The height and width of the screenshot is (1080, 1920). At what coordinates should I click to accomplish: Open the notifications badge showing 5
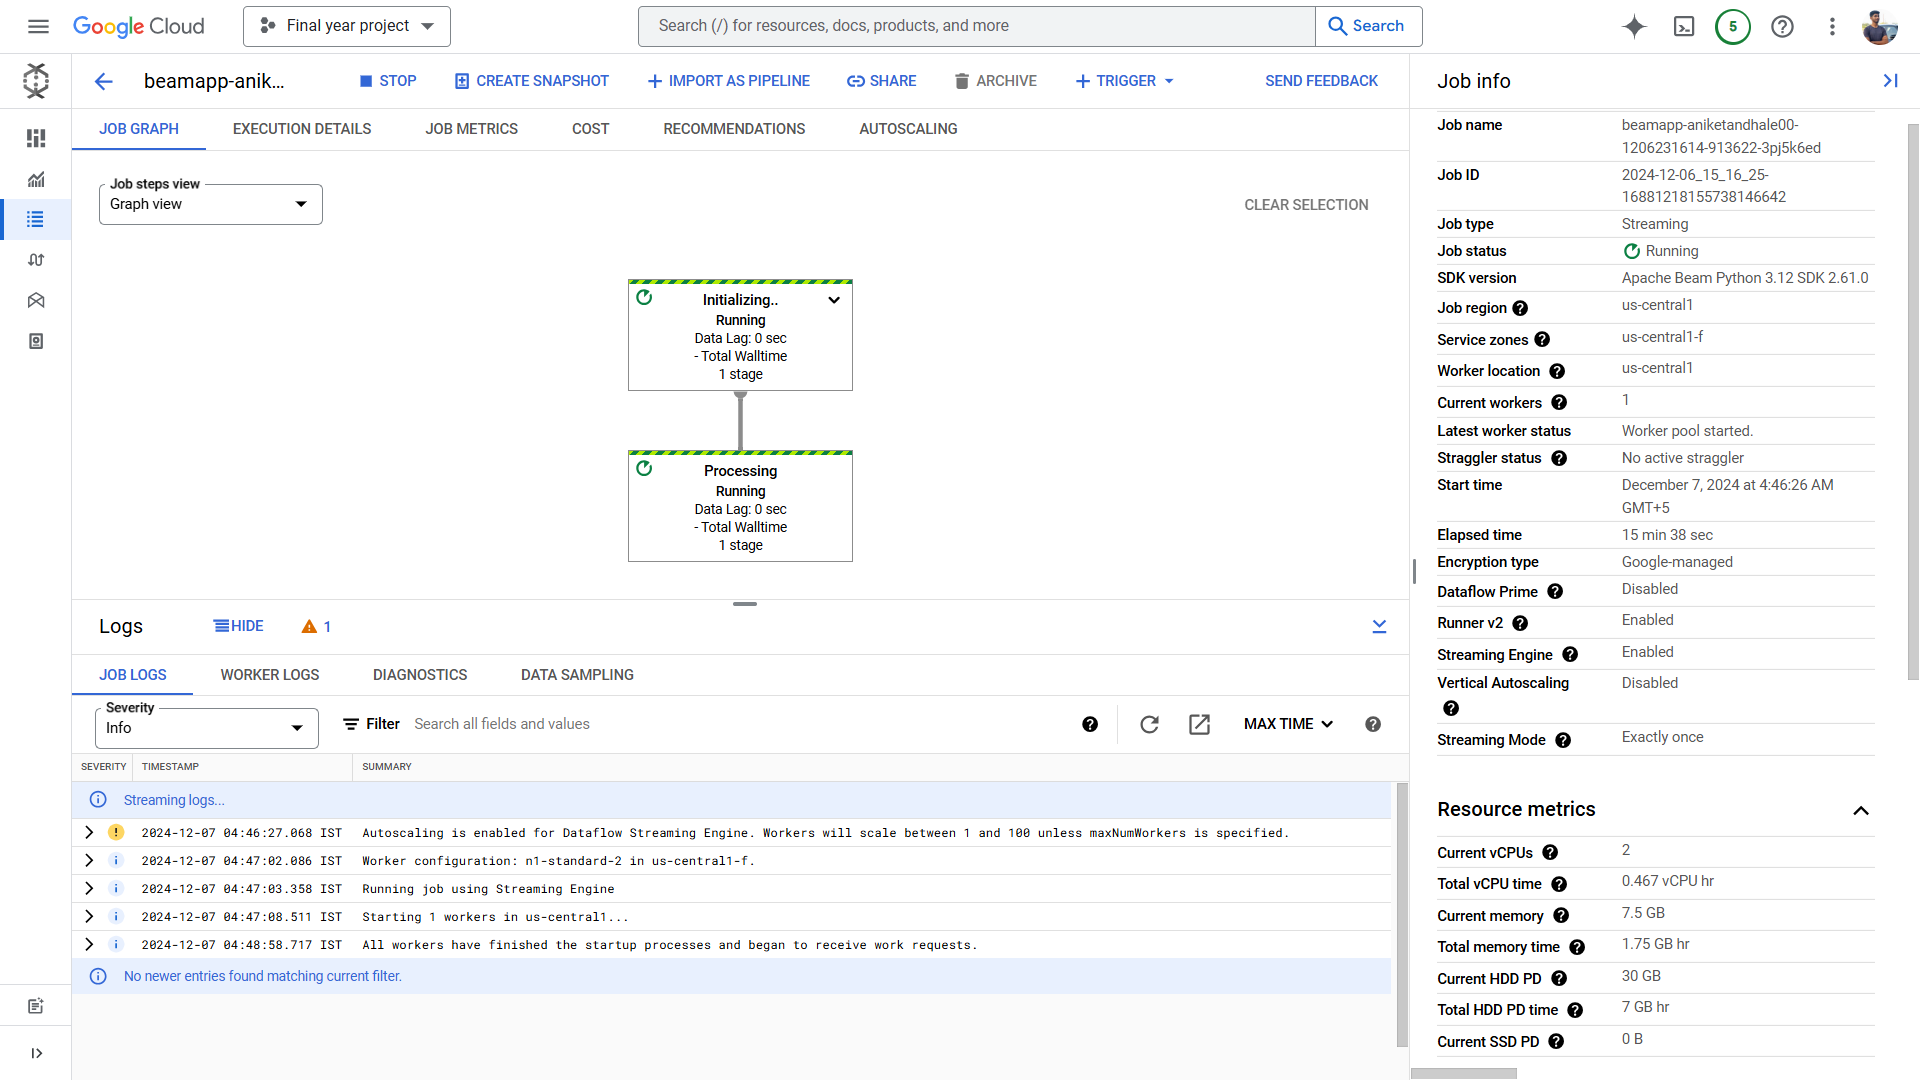pos(1732,27)
